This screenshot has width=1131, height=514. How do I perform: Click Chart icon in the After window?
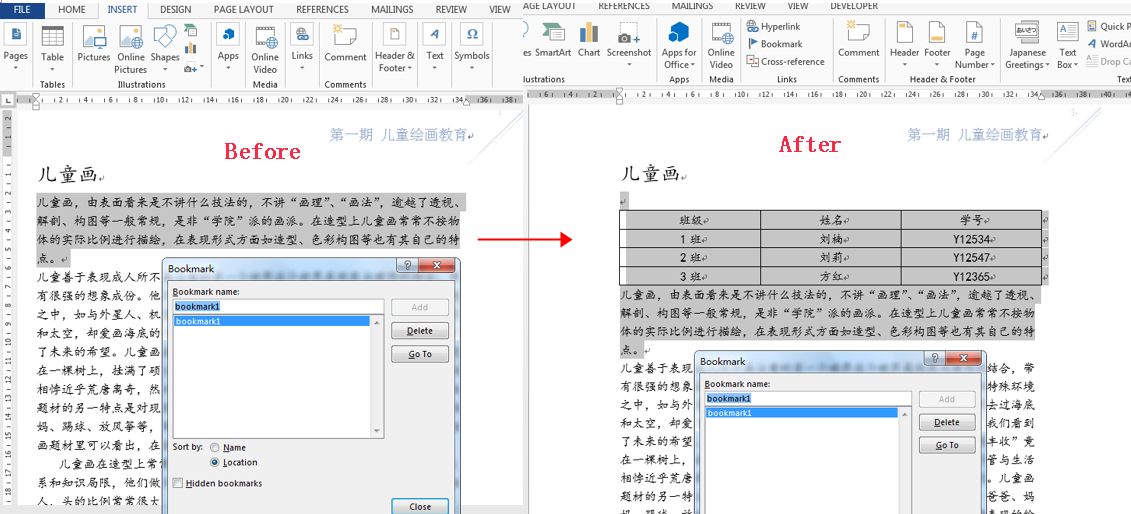[589, 32]
